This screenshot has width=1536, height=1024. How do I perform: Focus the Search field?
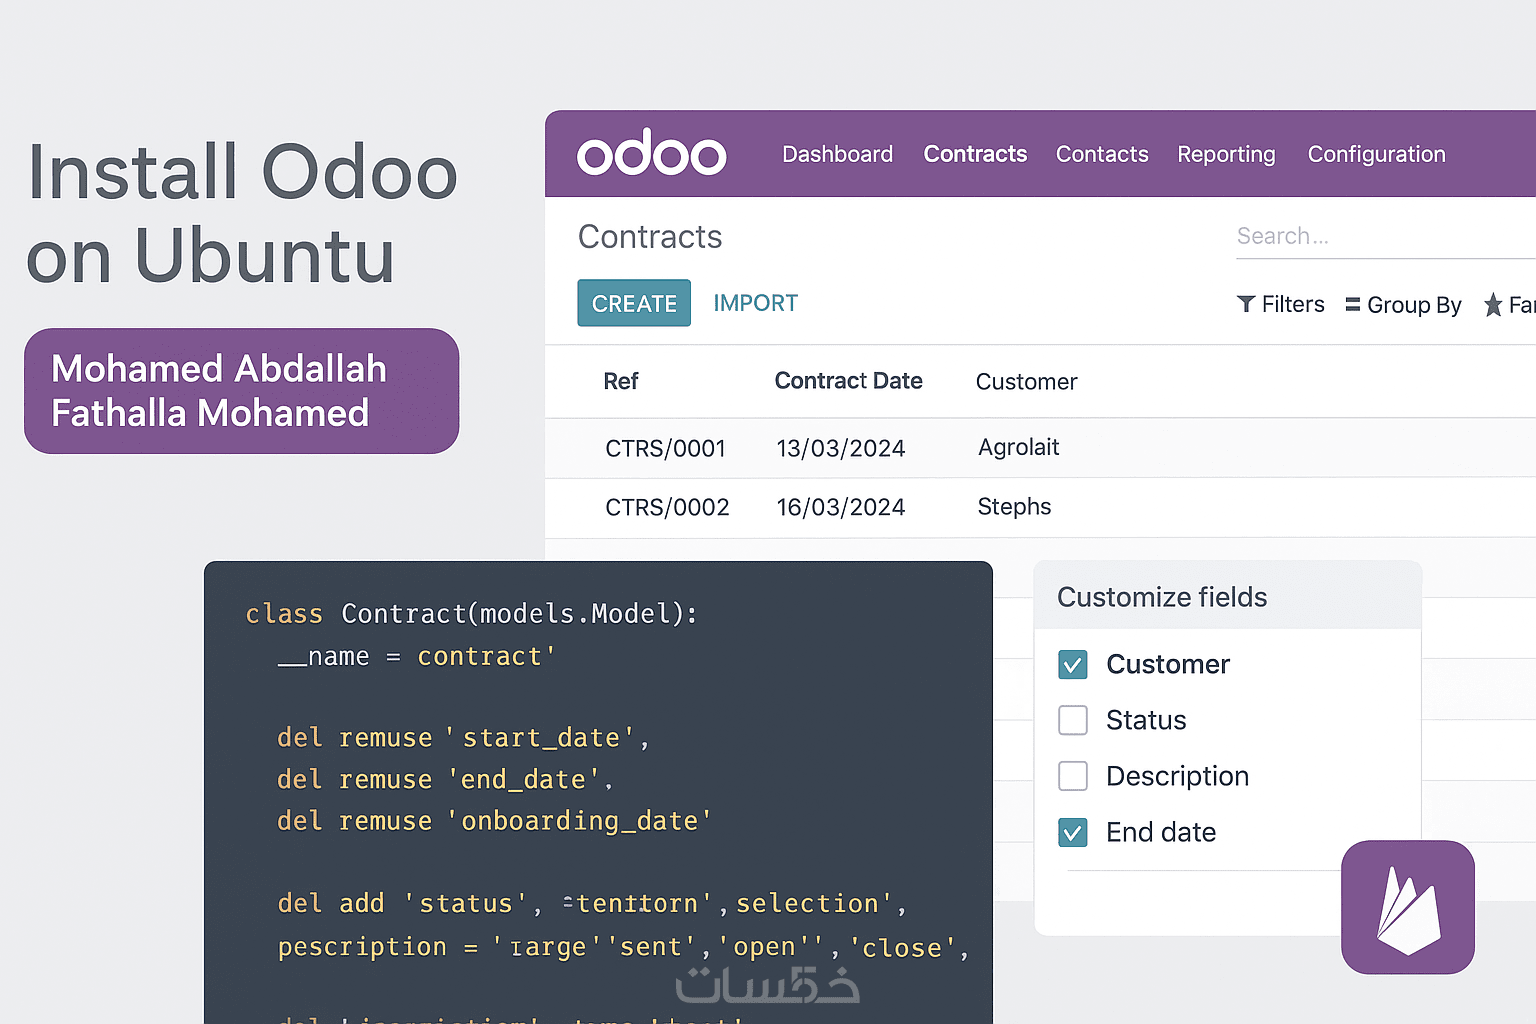(x=1380, y=236)
